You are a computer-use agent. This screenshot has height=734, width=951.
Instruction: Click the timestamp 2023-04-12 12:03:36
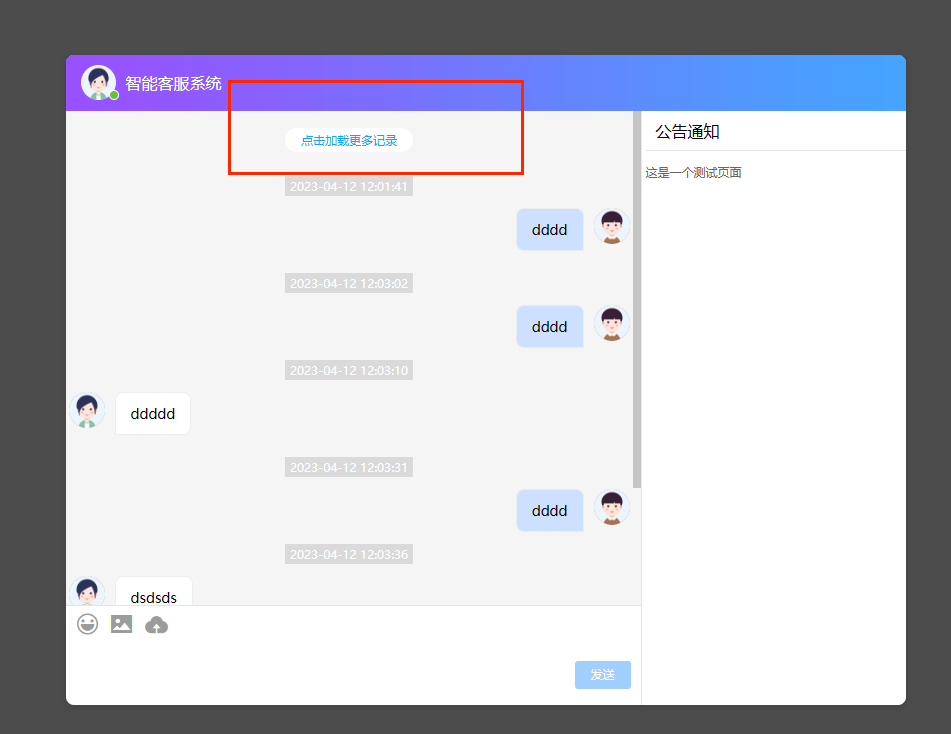pyautogui.click(x=349, y=554)
